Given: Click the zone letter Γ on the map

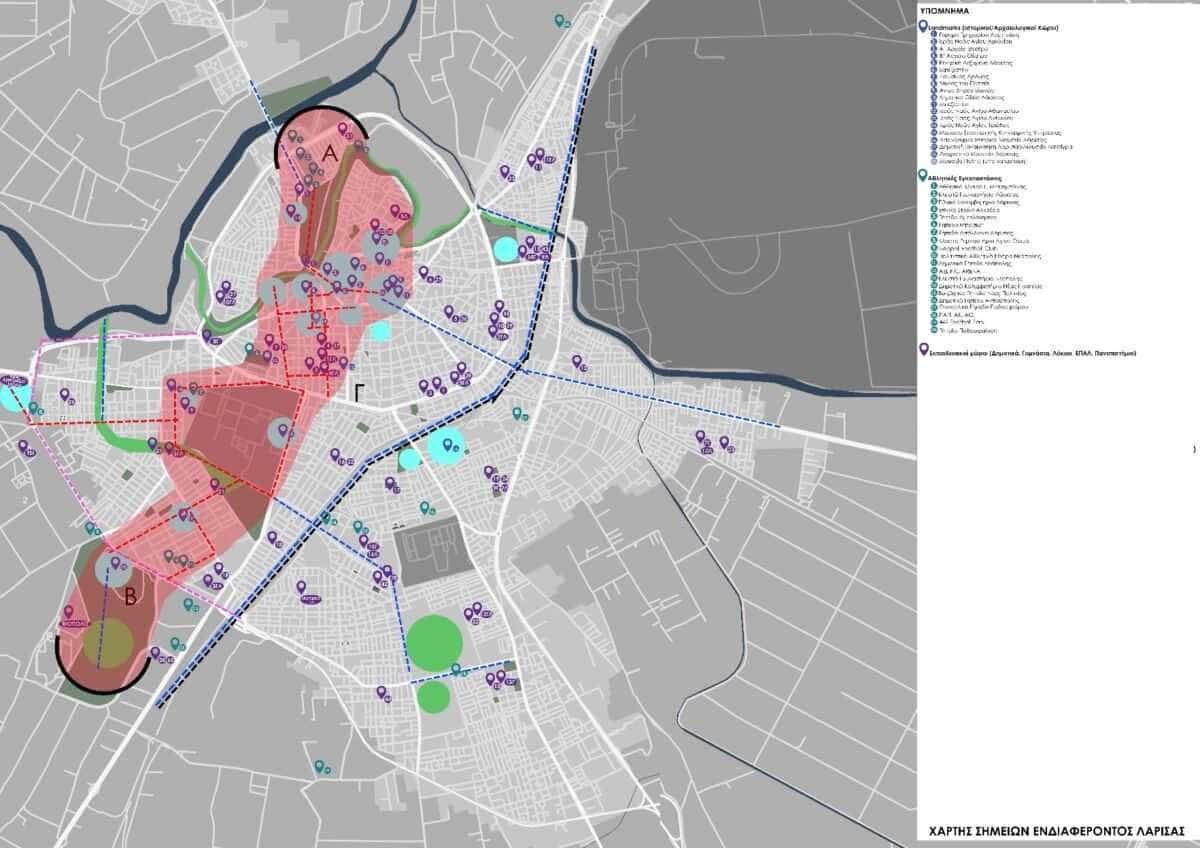Looking at the screenshot, I should (x=357, y=392).
